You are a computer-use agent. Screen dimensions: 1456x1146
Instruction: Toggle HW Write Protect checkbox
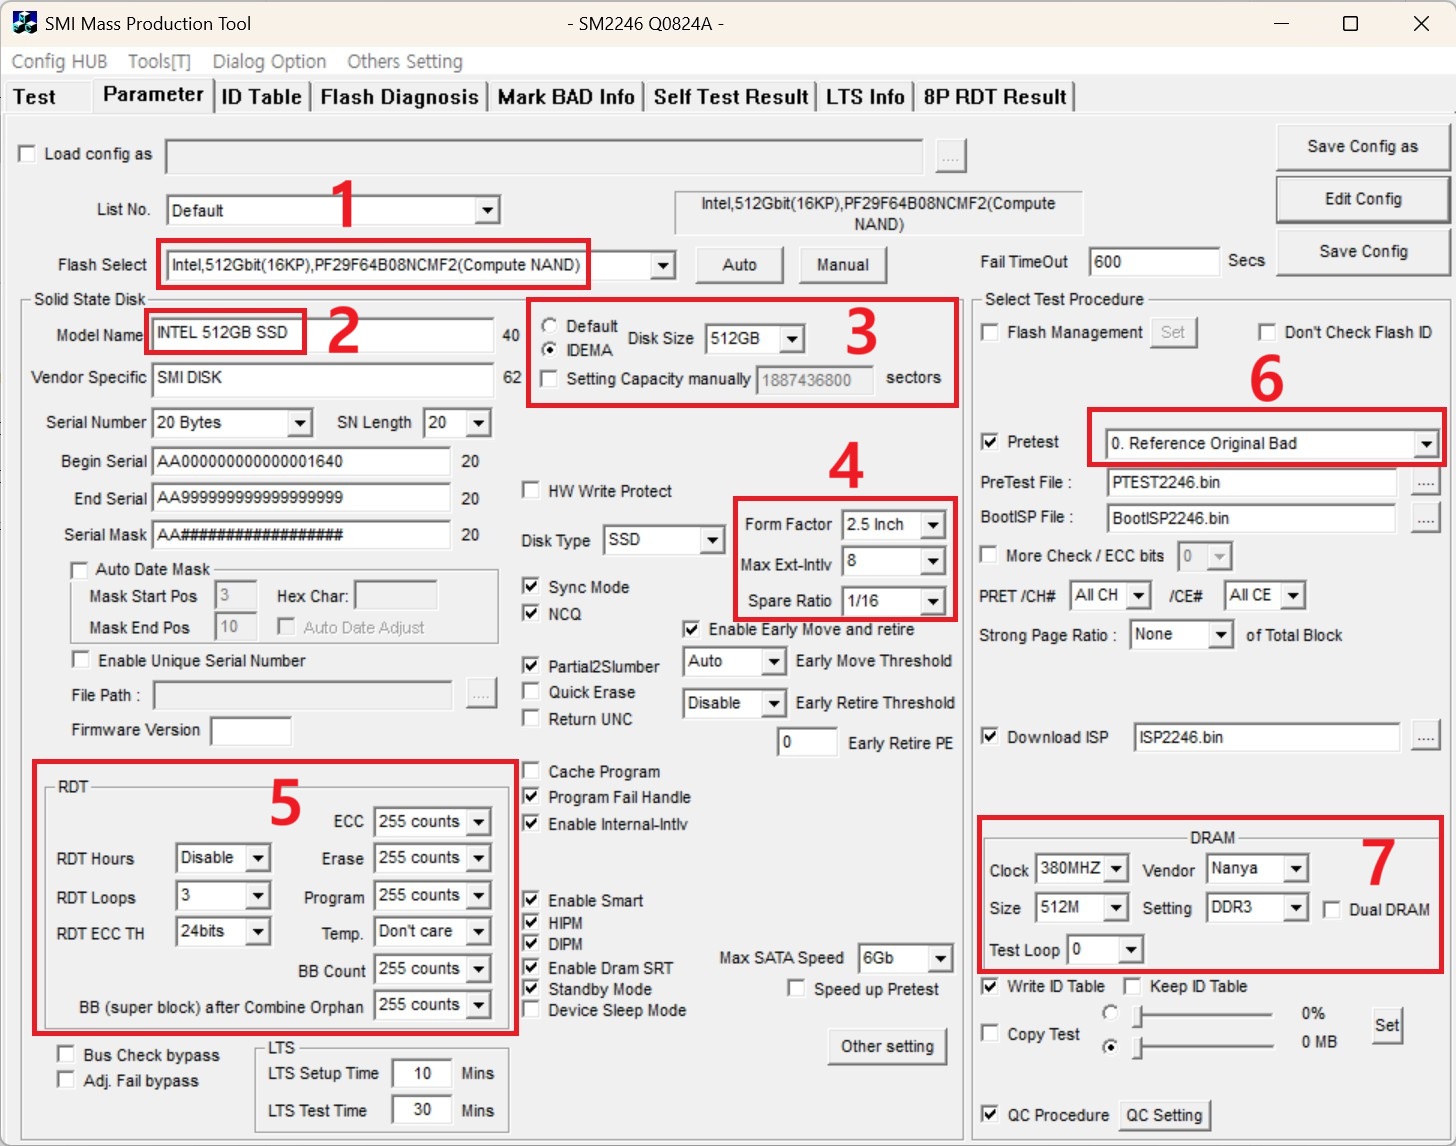[x=531, y=490]
